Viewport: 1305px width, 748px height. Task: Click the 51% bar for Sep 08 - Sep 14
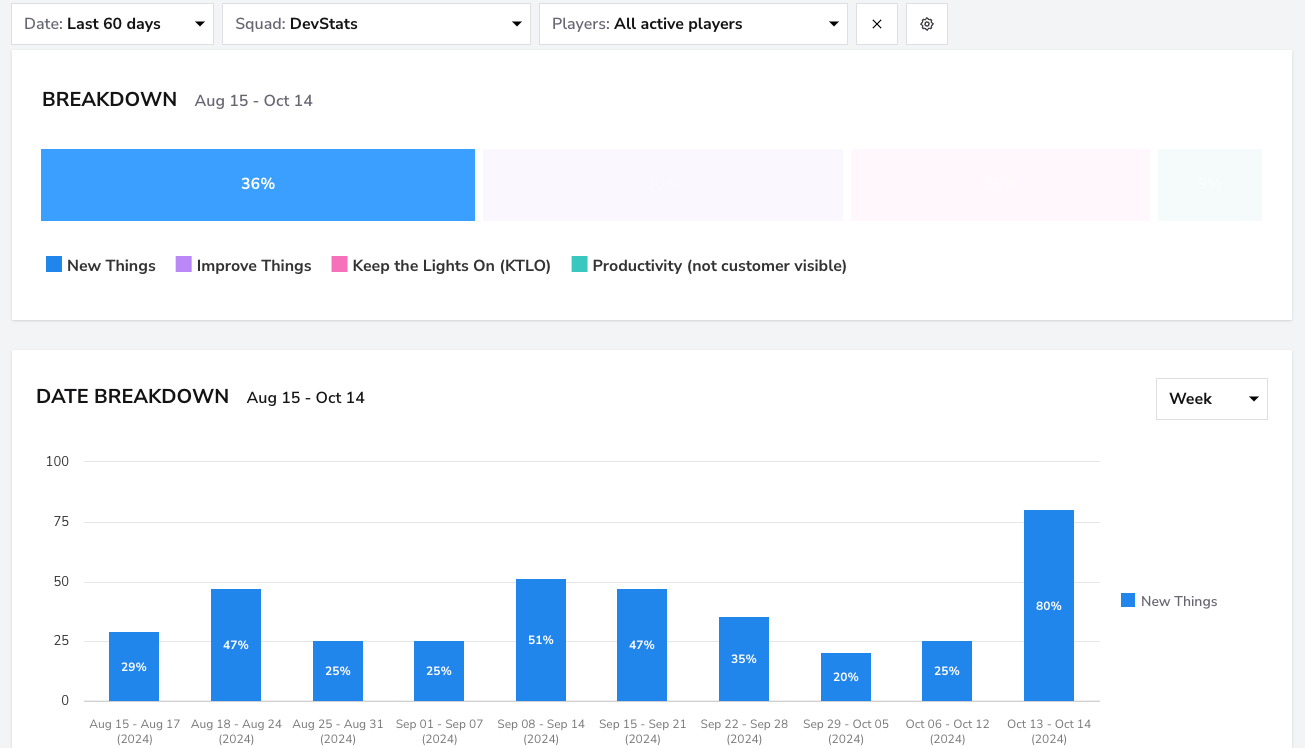click(541, 640)
